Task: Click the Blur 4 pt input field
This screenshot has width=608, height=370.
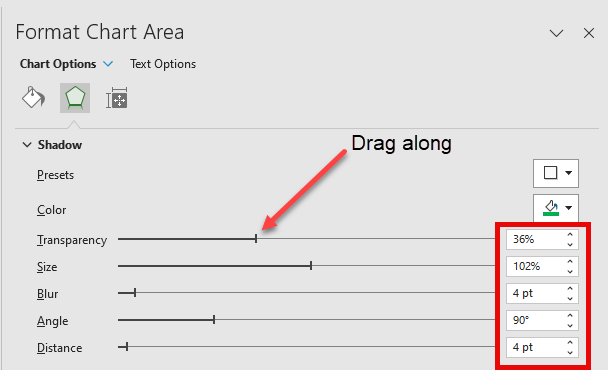Action: (535, 293)
